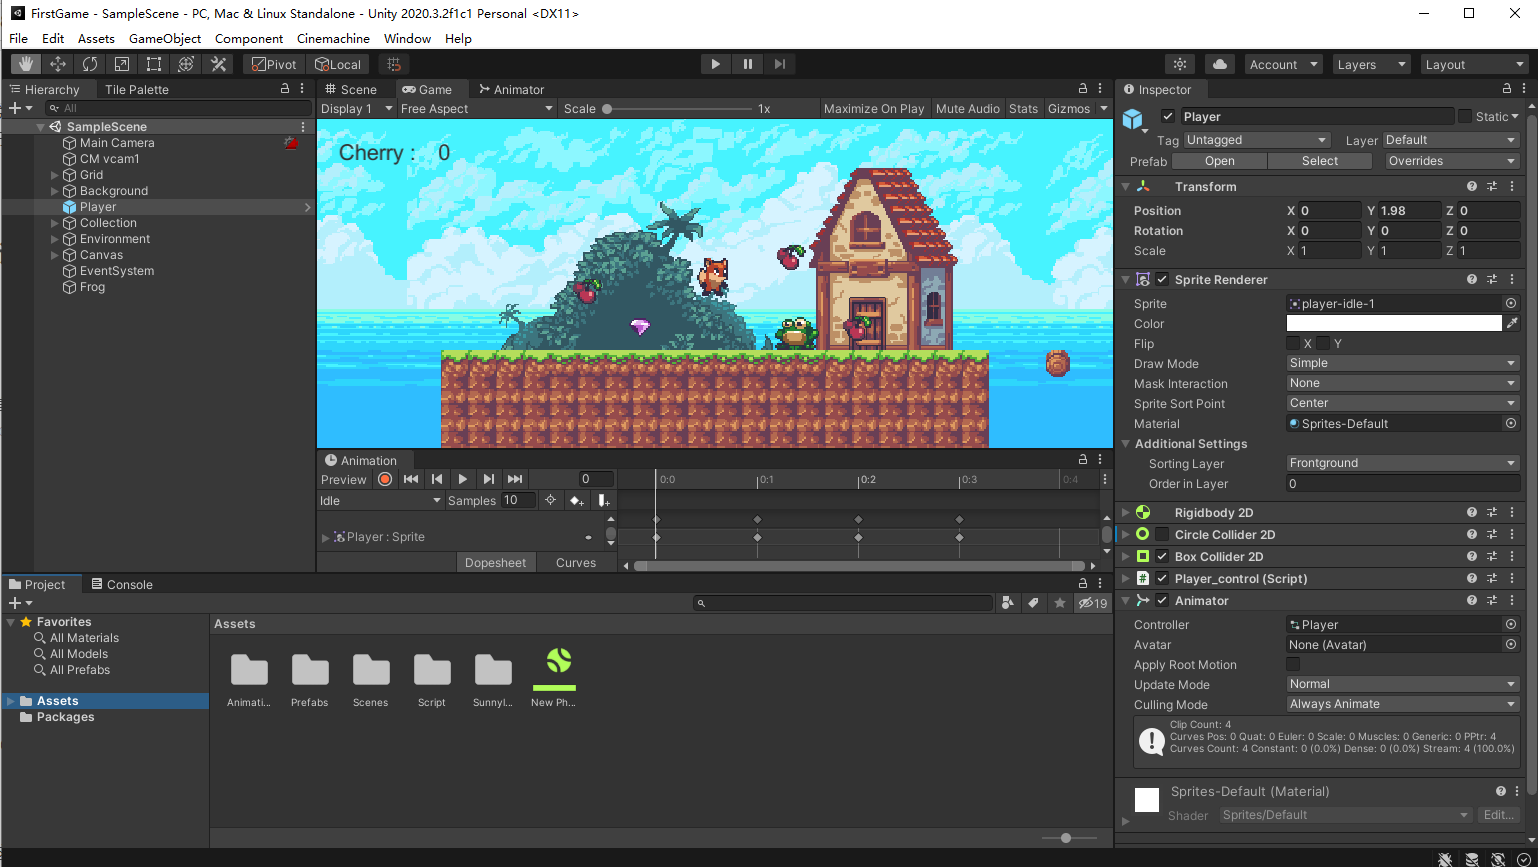This screenshot has width=1538, height=867.
Task: Toggle Player active checkbox
Action: tap(1167, 116)
